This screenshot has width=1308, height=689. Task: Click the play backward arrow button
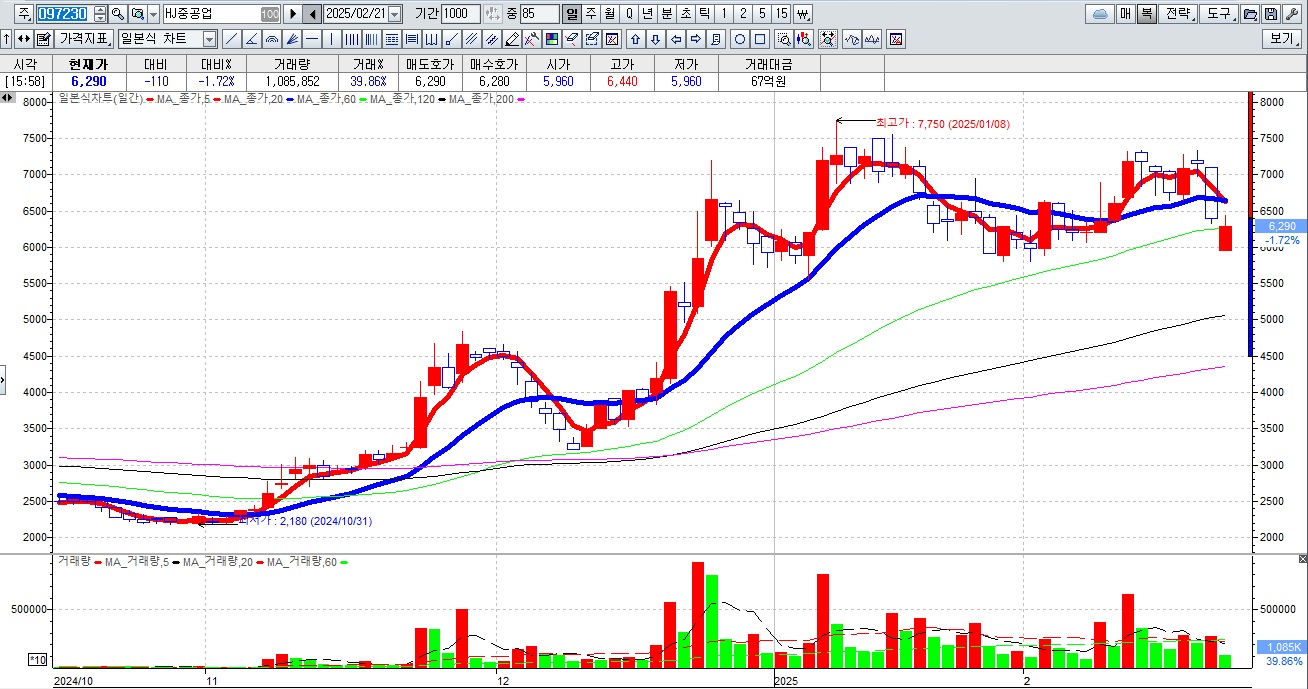click(x=312, y=14)
